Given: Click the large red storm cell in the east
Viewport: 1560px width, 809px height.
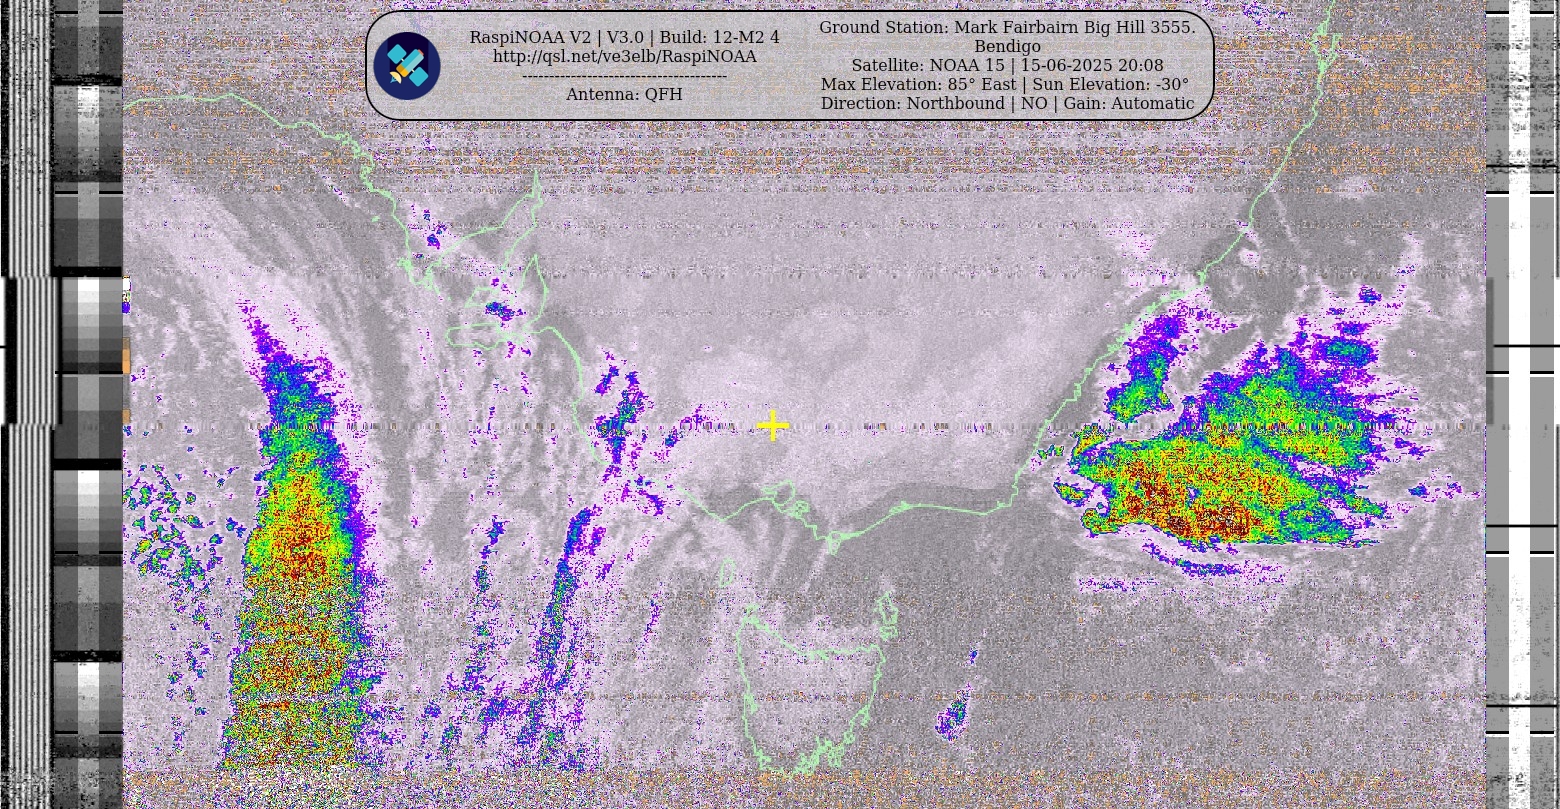Looking at the screenshot, I should 1200,505.
